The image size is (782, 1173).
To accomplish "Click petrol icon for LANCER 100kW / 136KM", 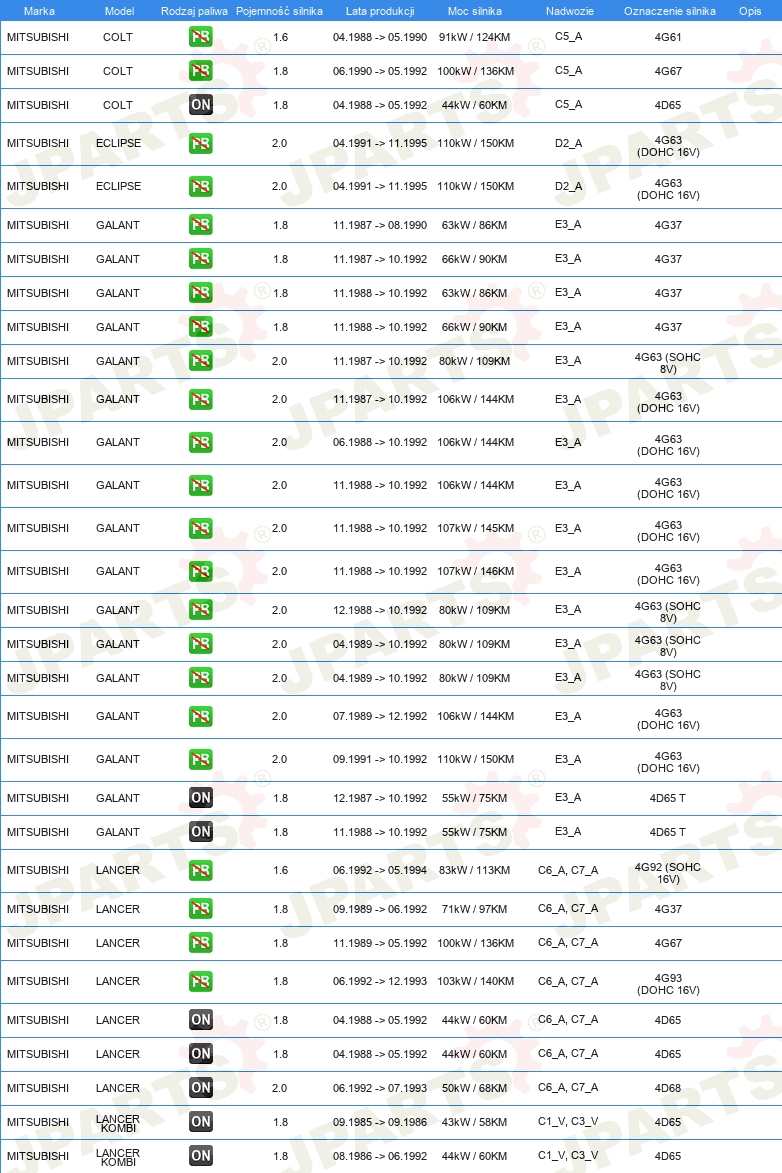I will (x=201, y=943).
